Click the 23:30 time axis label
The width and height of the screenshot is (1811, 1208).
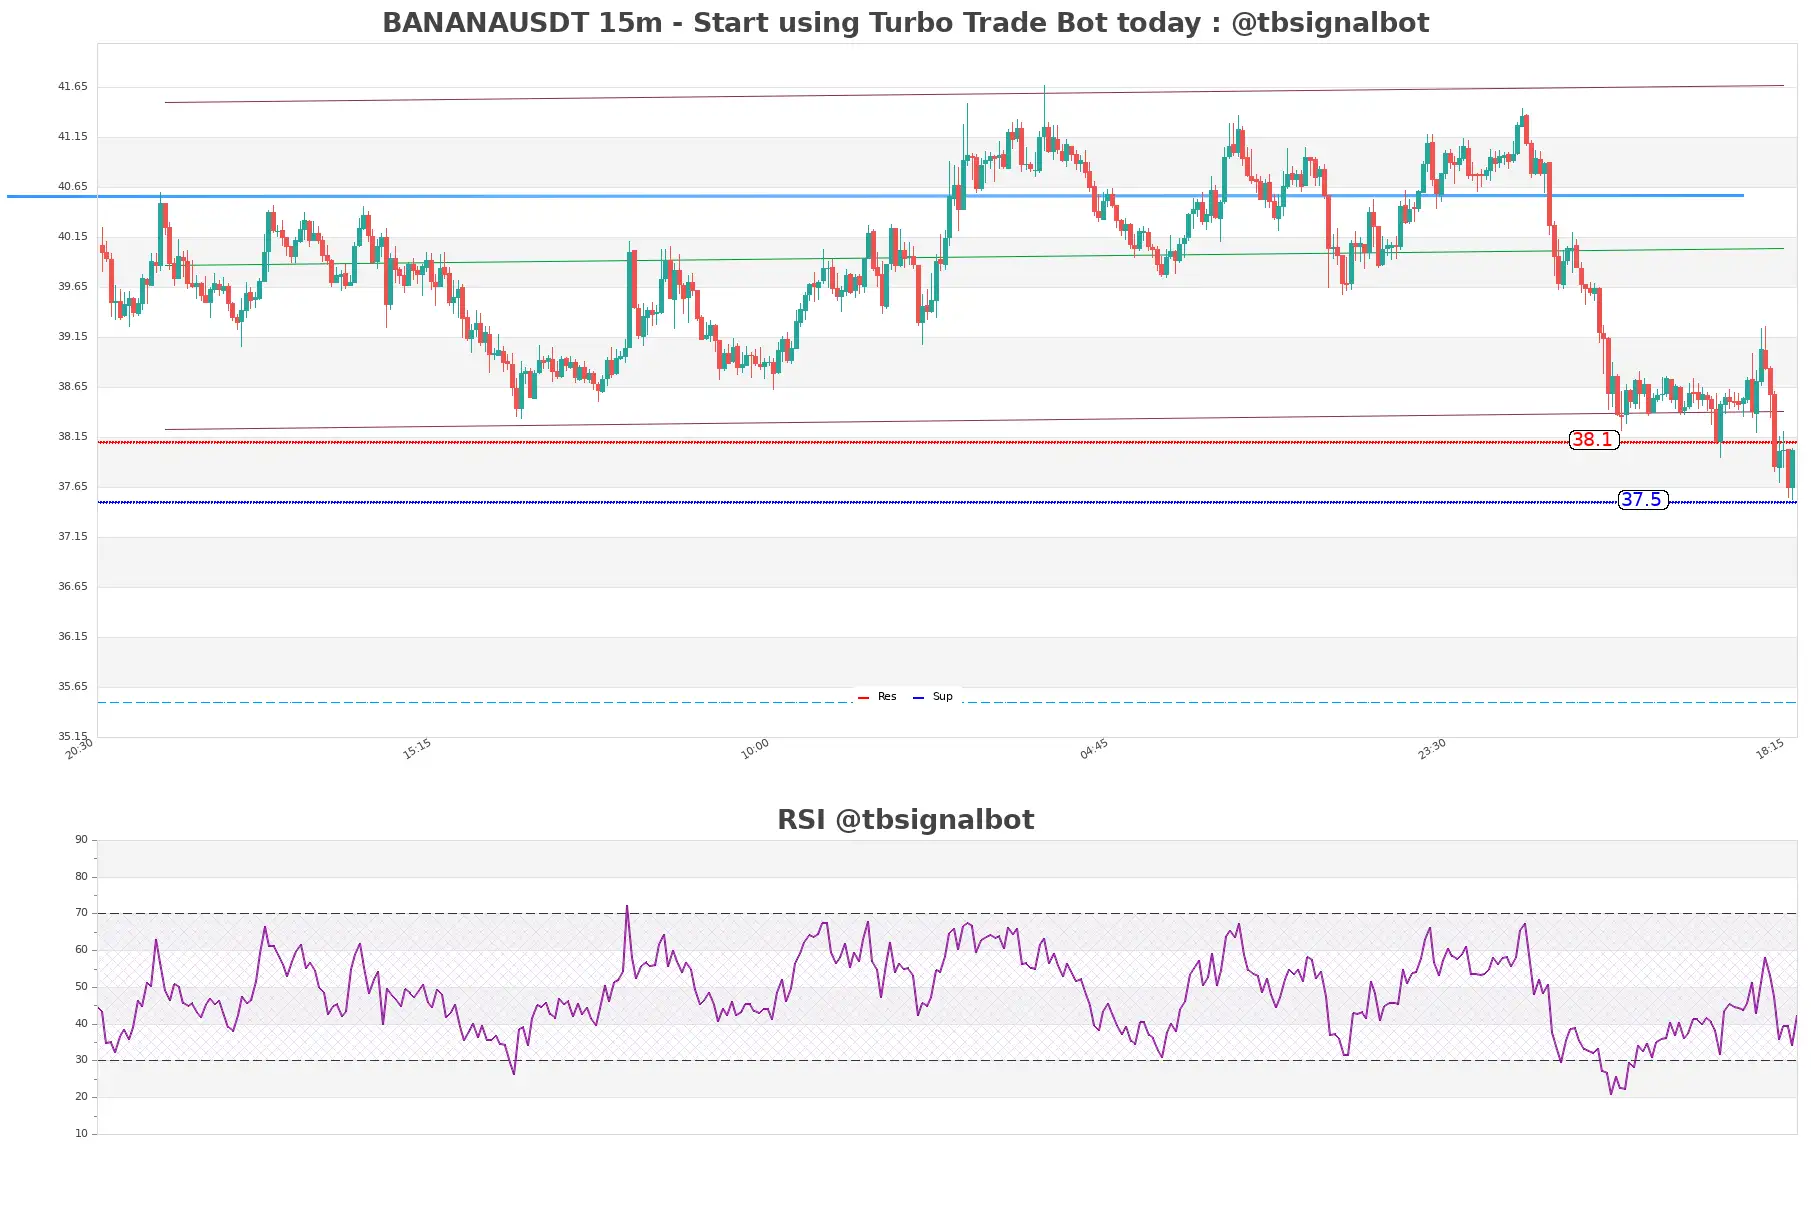[1432, 749]
